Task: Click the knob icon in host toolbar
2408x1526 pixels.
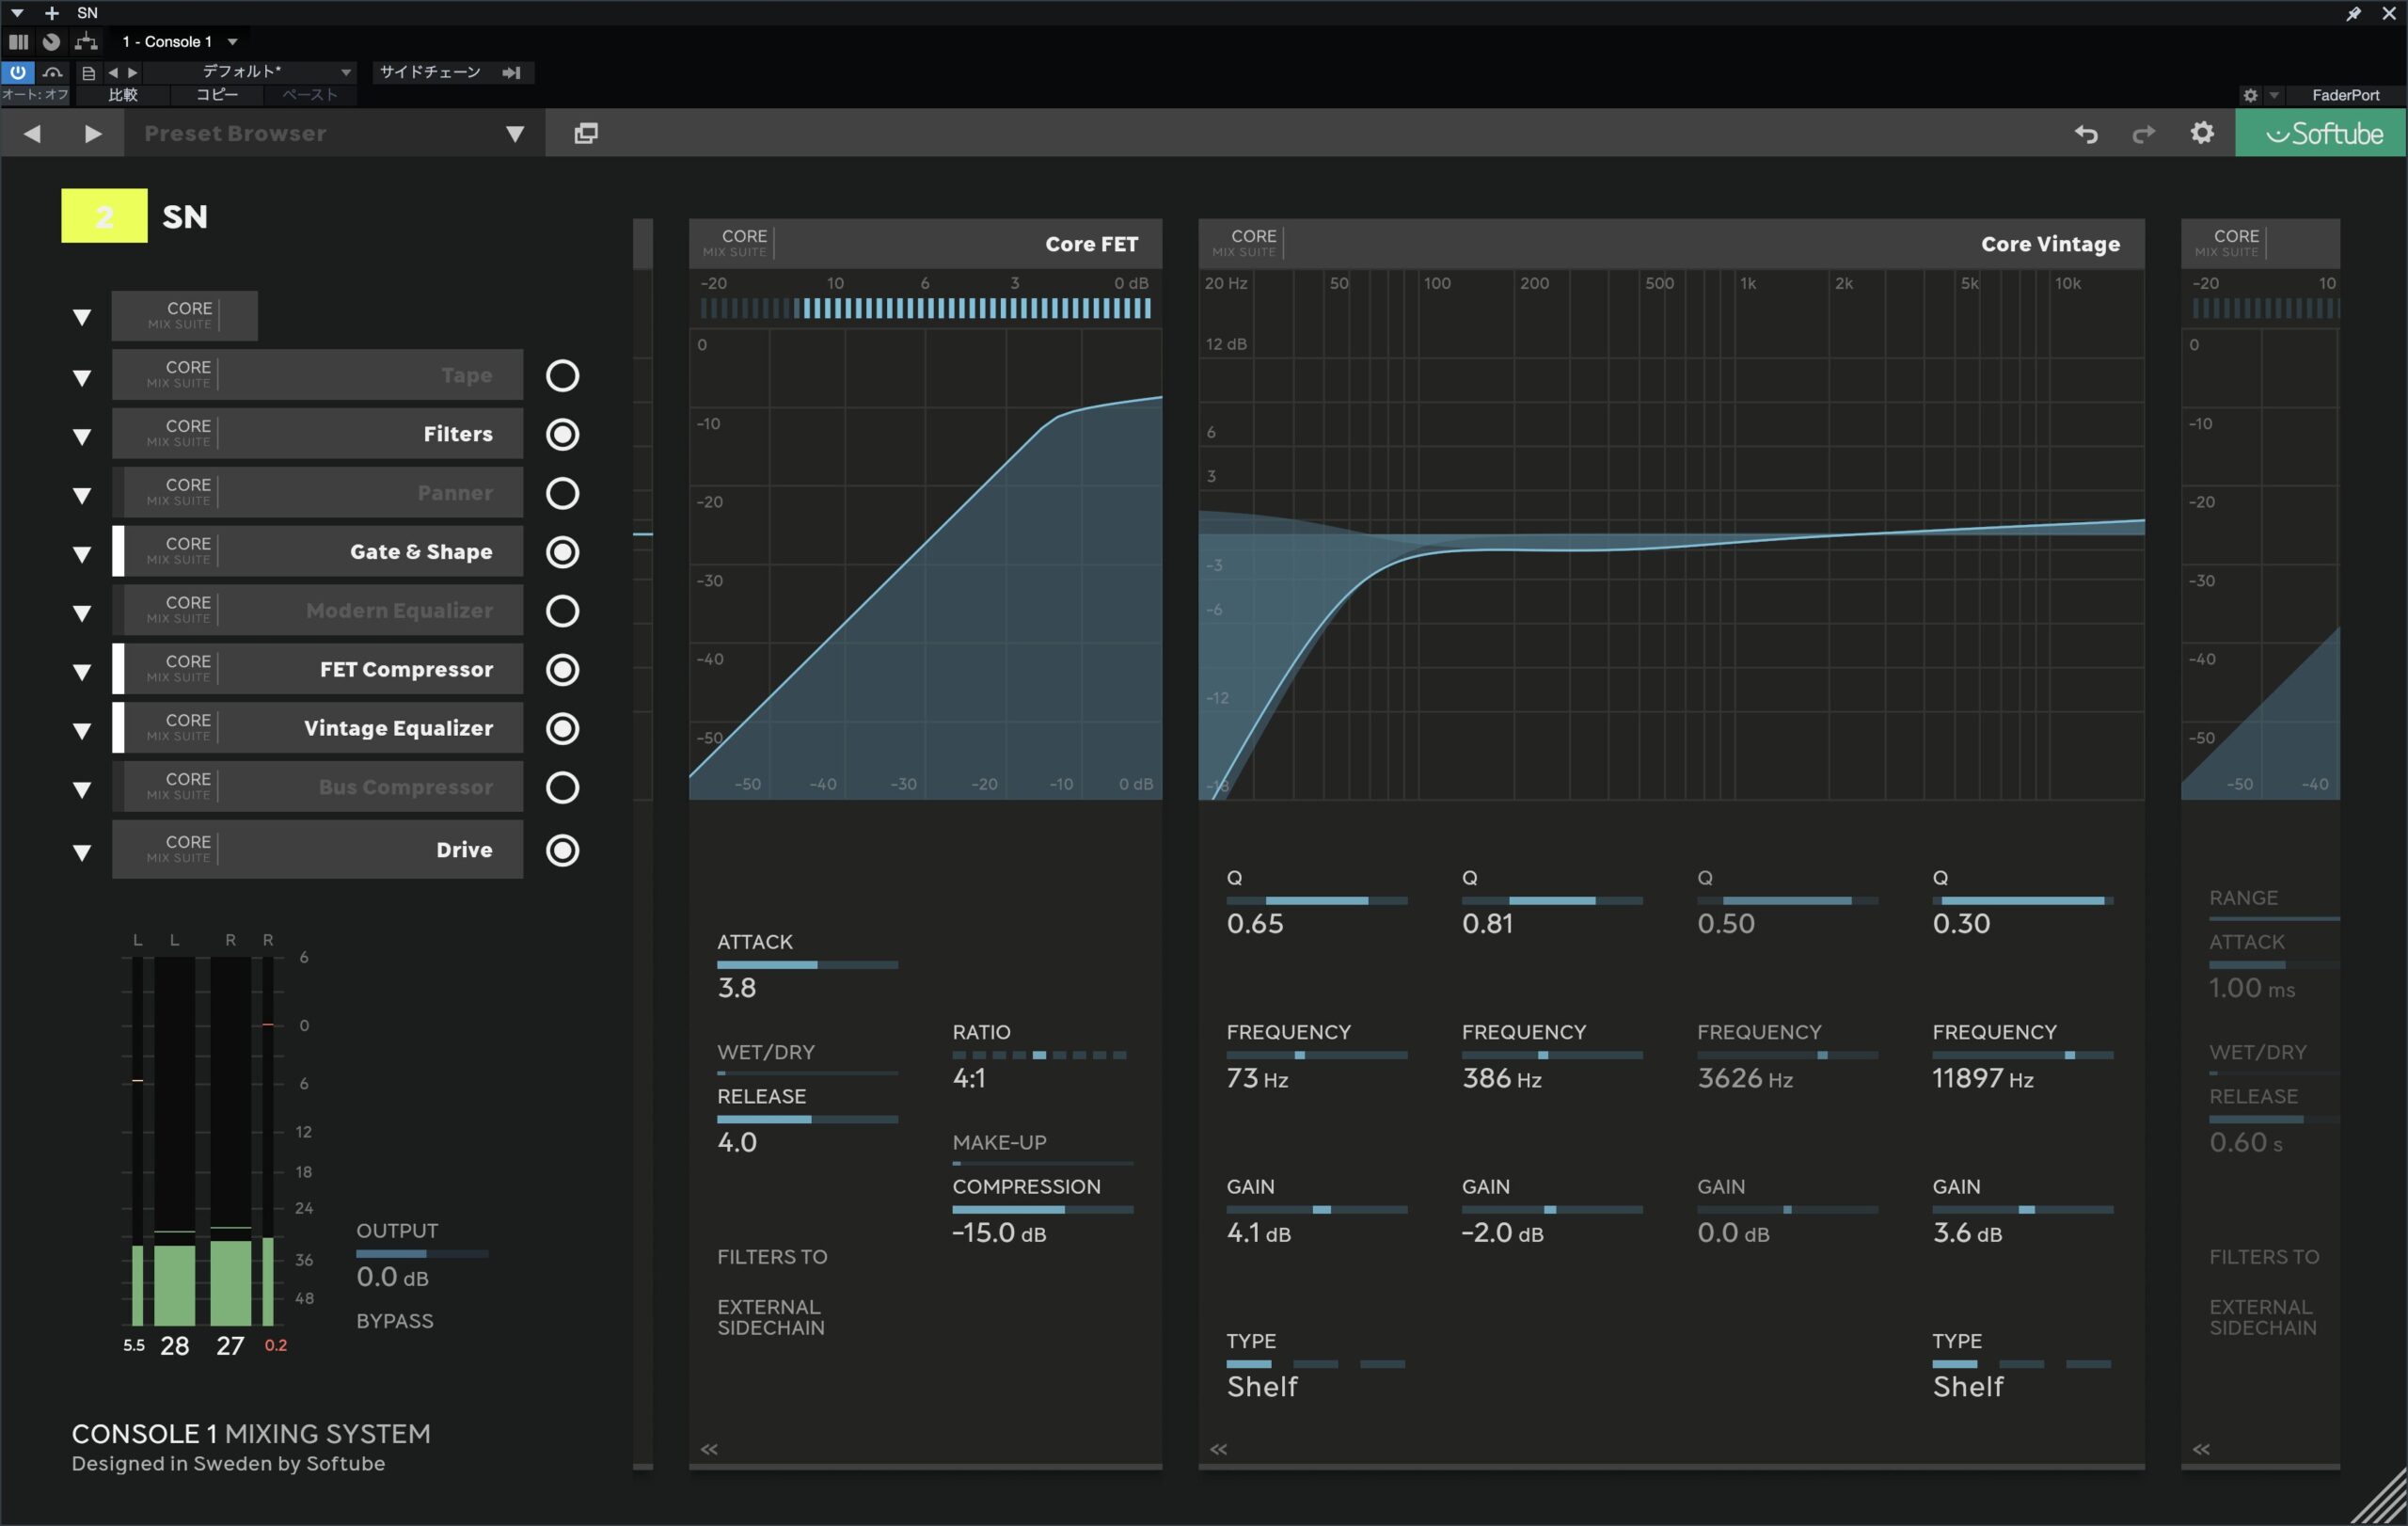Action: tap(51, 41)
